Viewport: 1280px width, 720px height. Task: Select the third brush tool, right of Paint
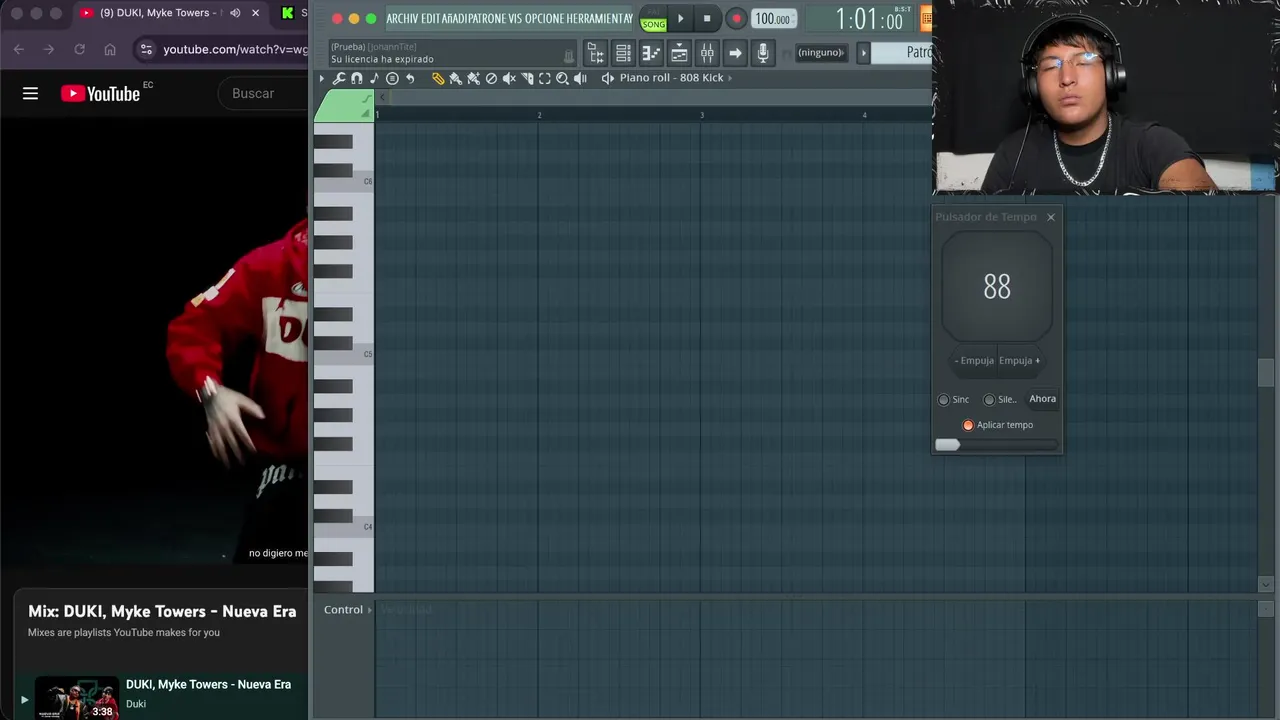[x=473, y=78]
